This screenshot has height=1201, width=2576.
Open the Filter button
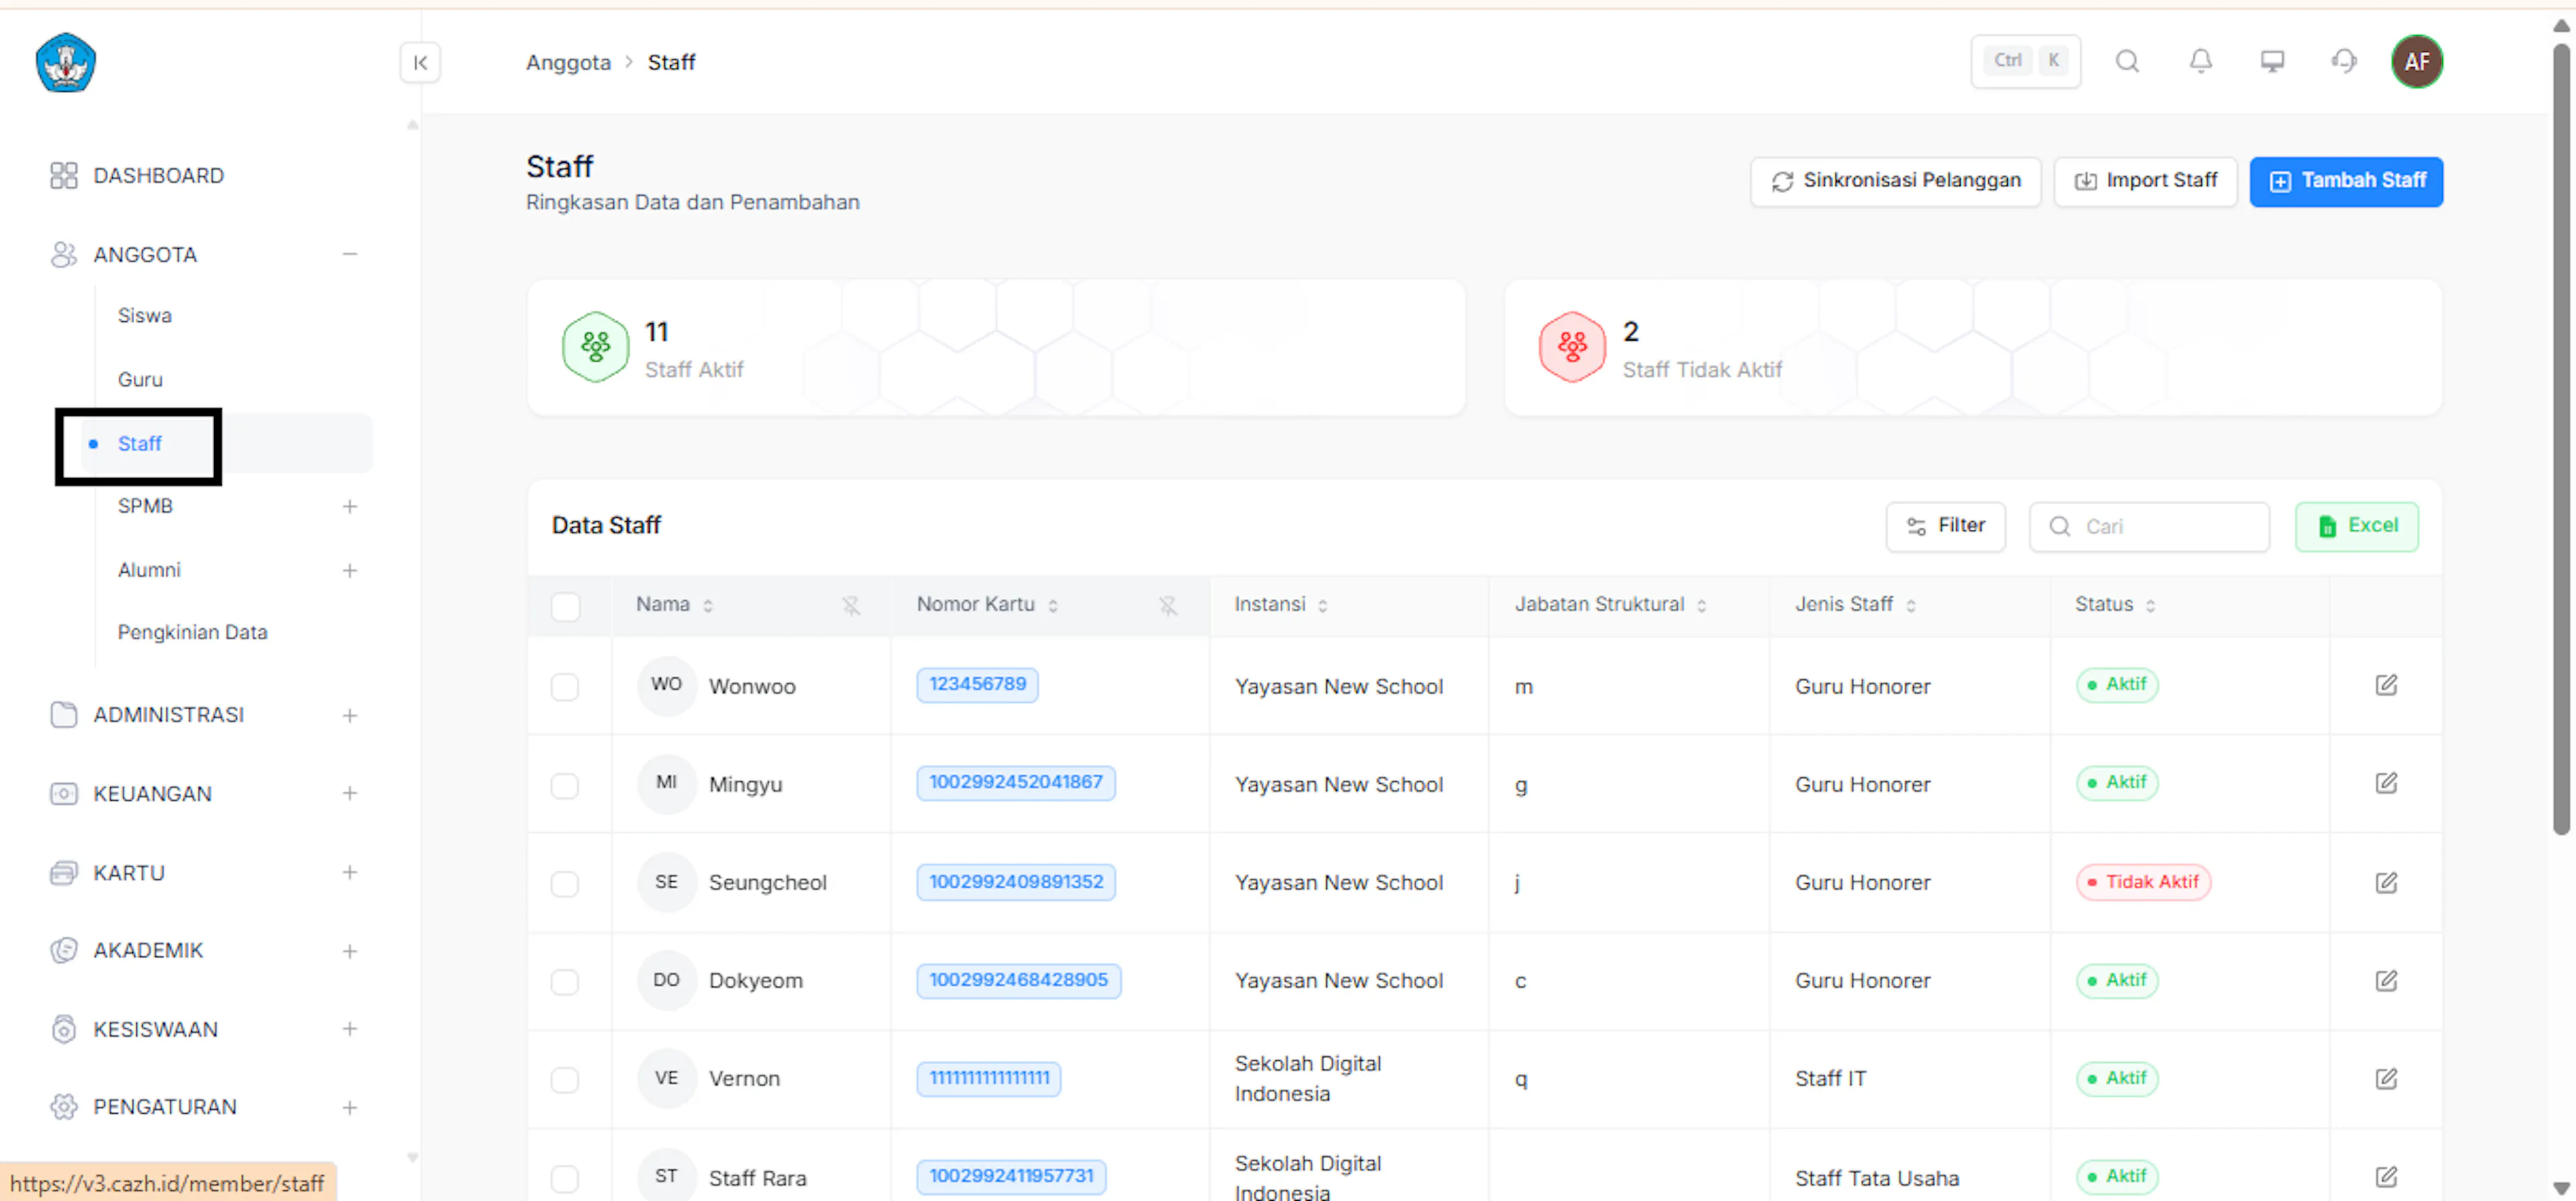point(1945,526)
